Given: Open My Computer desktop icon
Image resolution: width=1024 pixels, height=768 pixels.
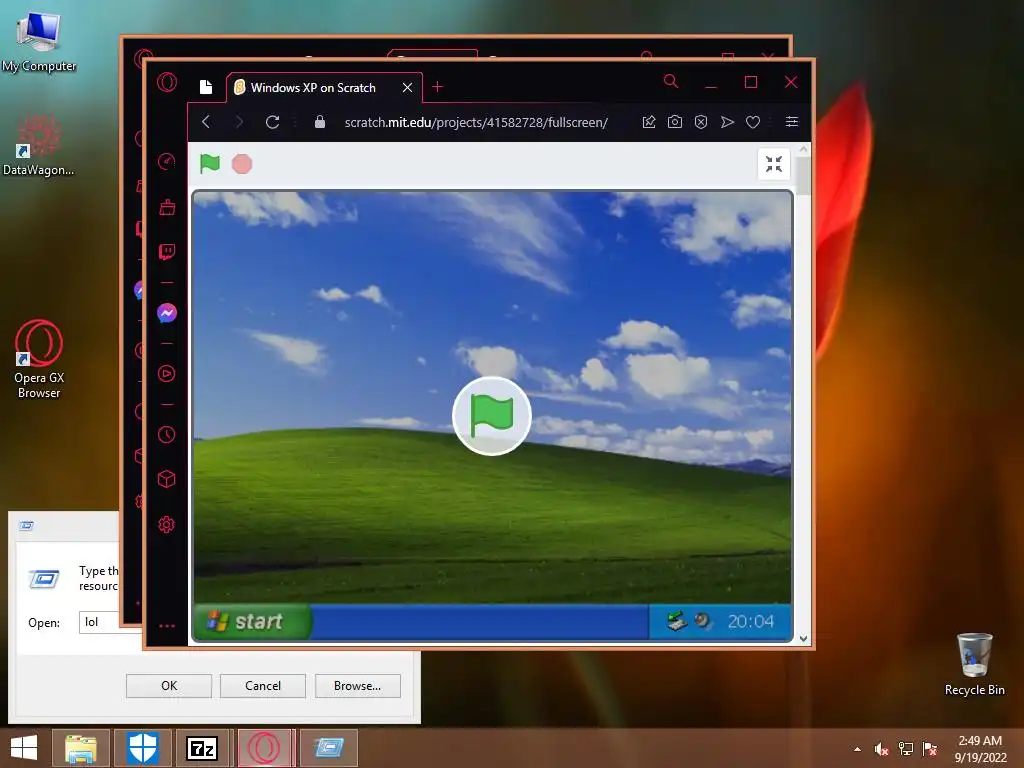Looking at the screenshot, I should [39, 40].
